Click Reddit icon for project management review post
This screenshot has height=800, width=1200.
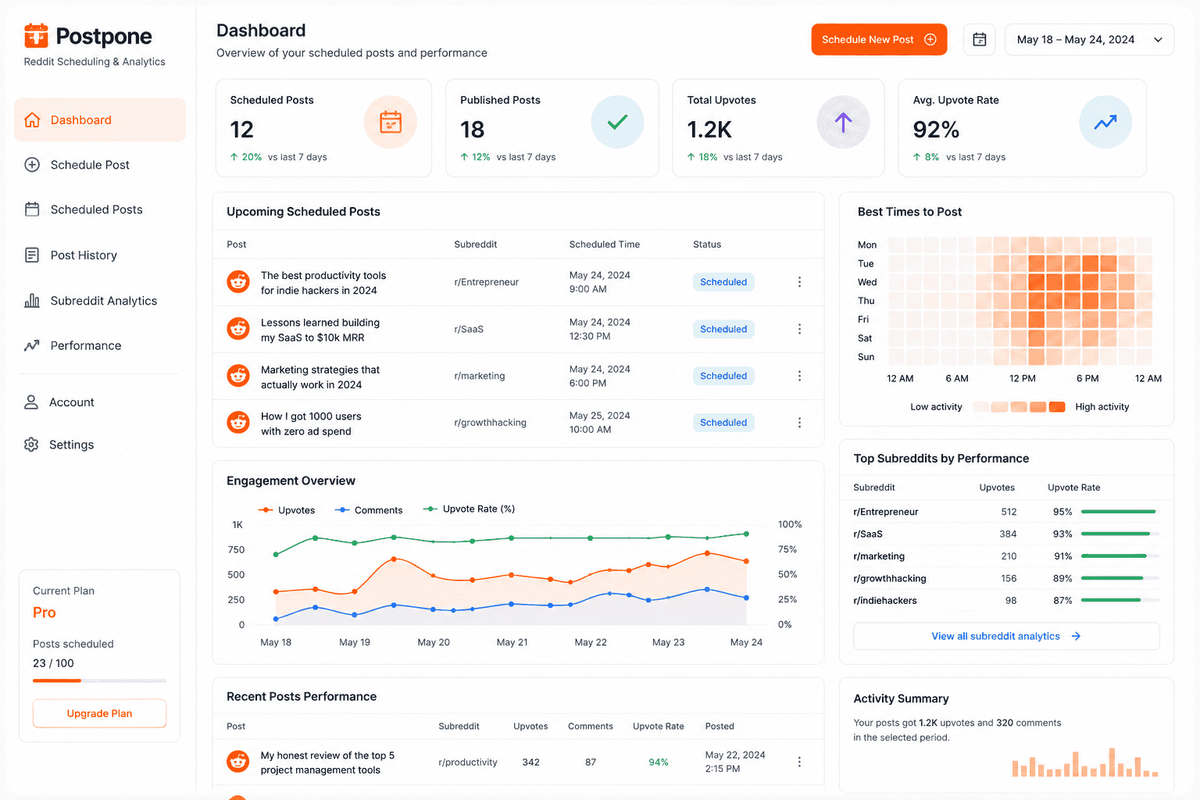tap(238, 762)
